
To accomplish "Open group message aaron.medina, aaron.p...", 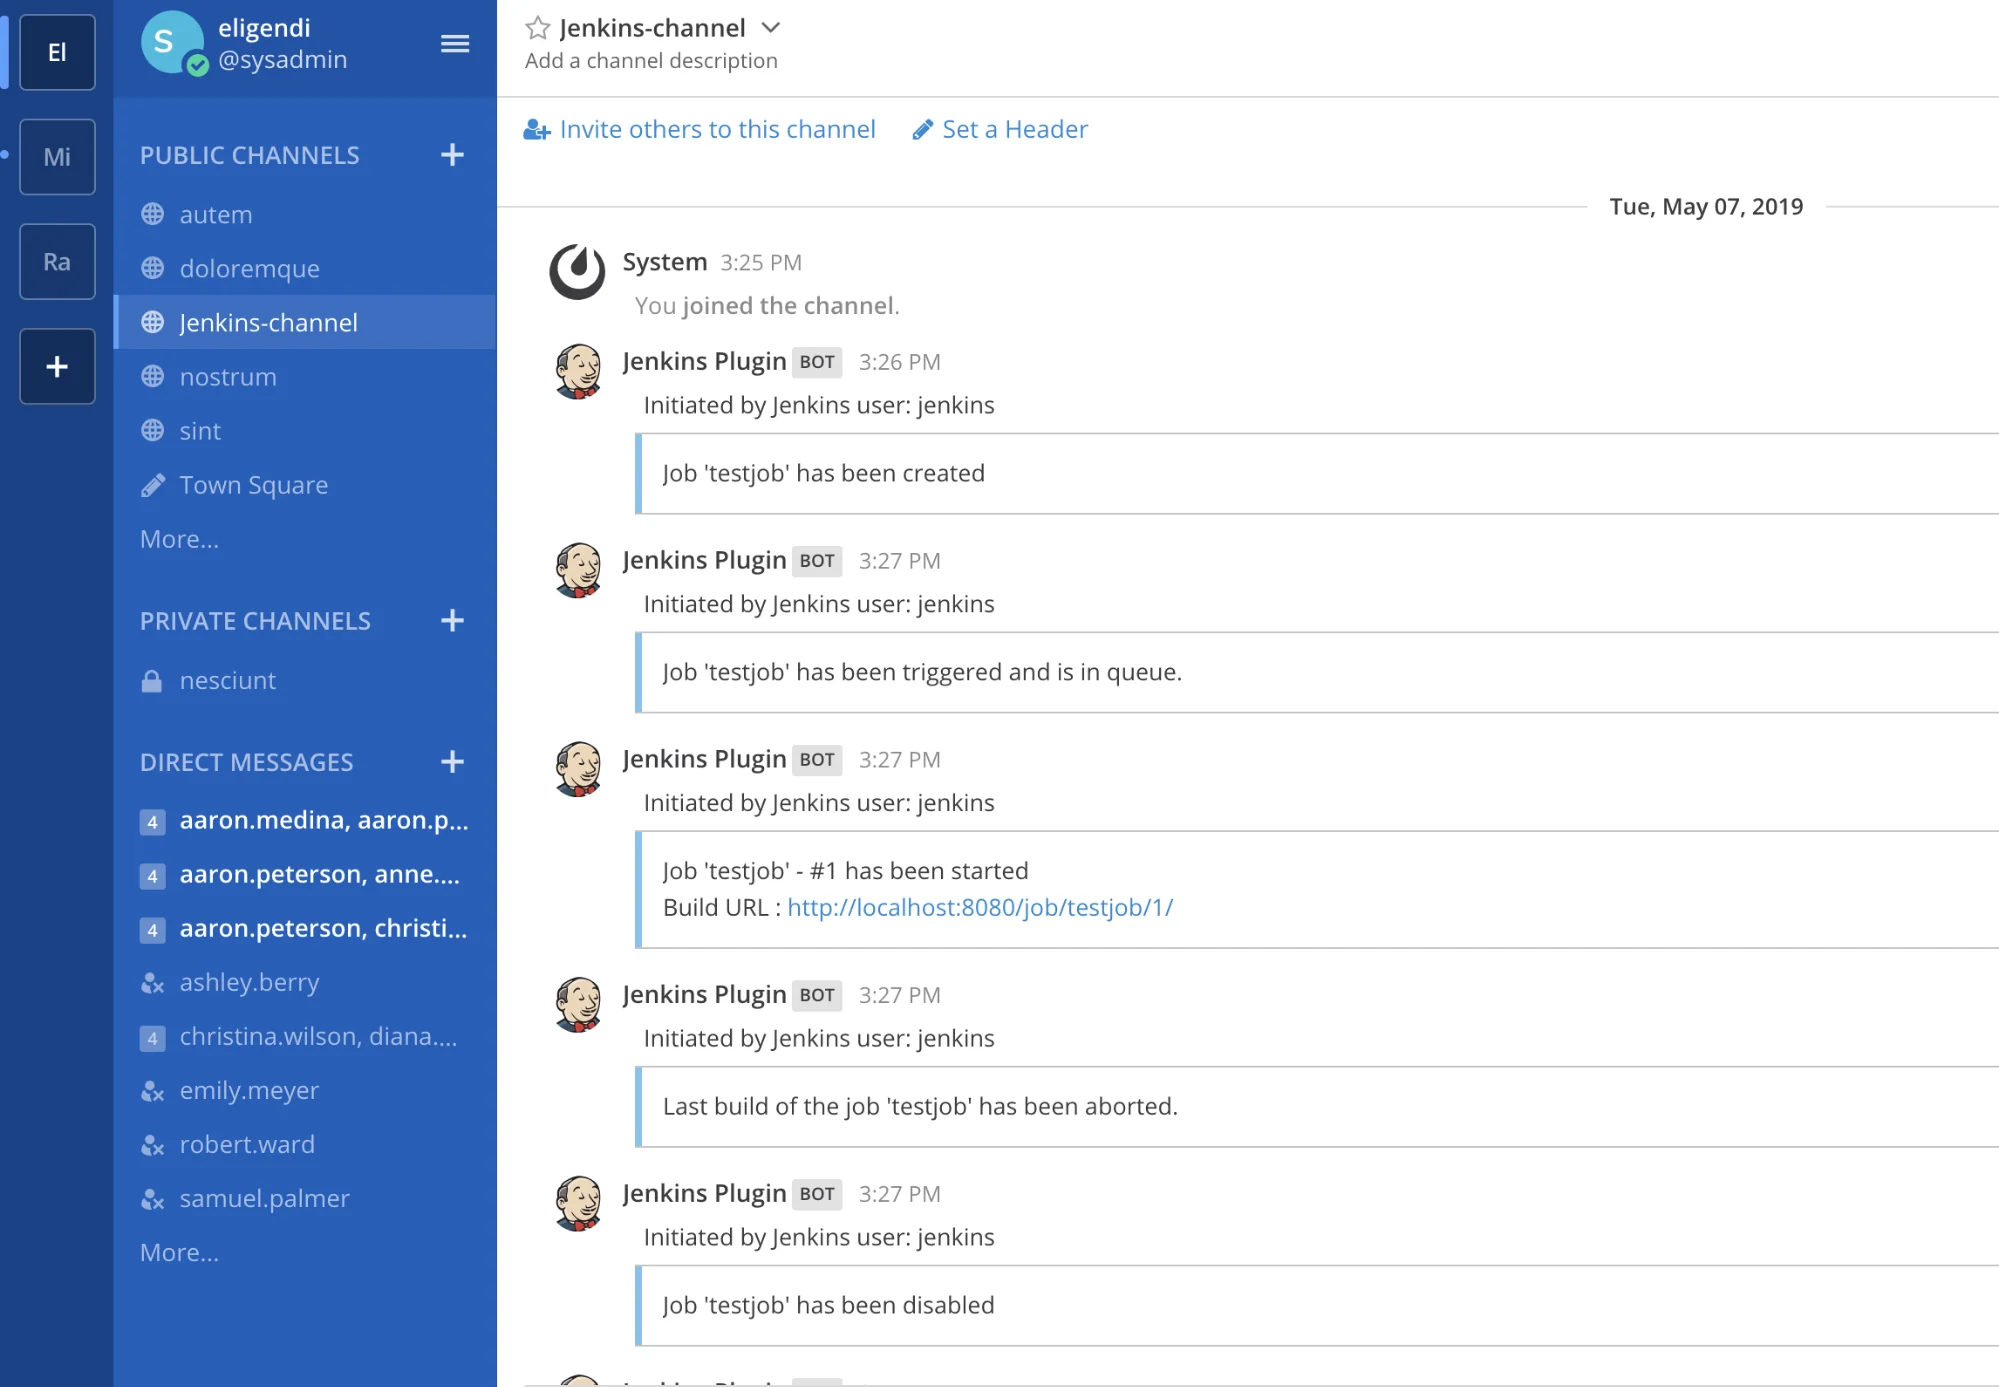I will pyautogui.click(x=305, y=821).
